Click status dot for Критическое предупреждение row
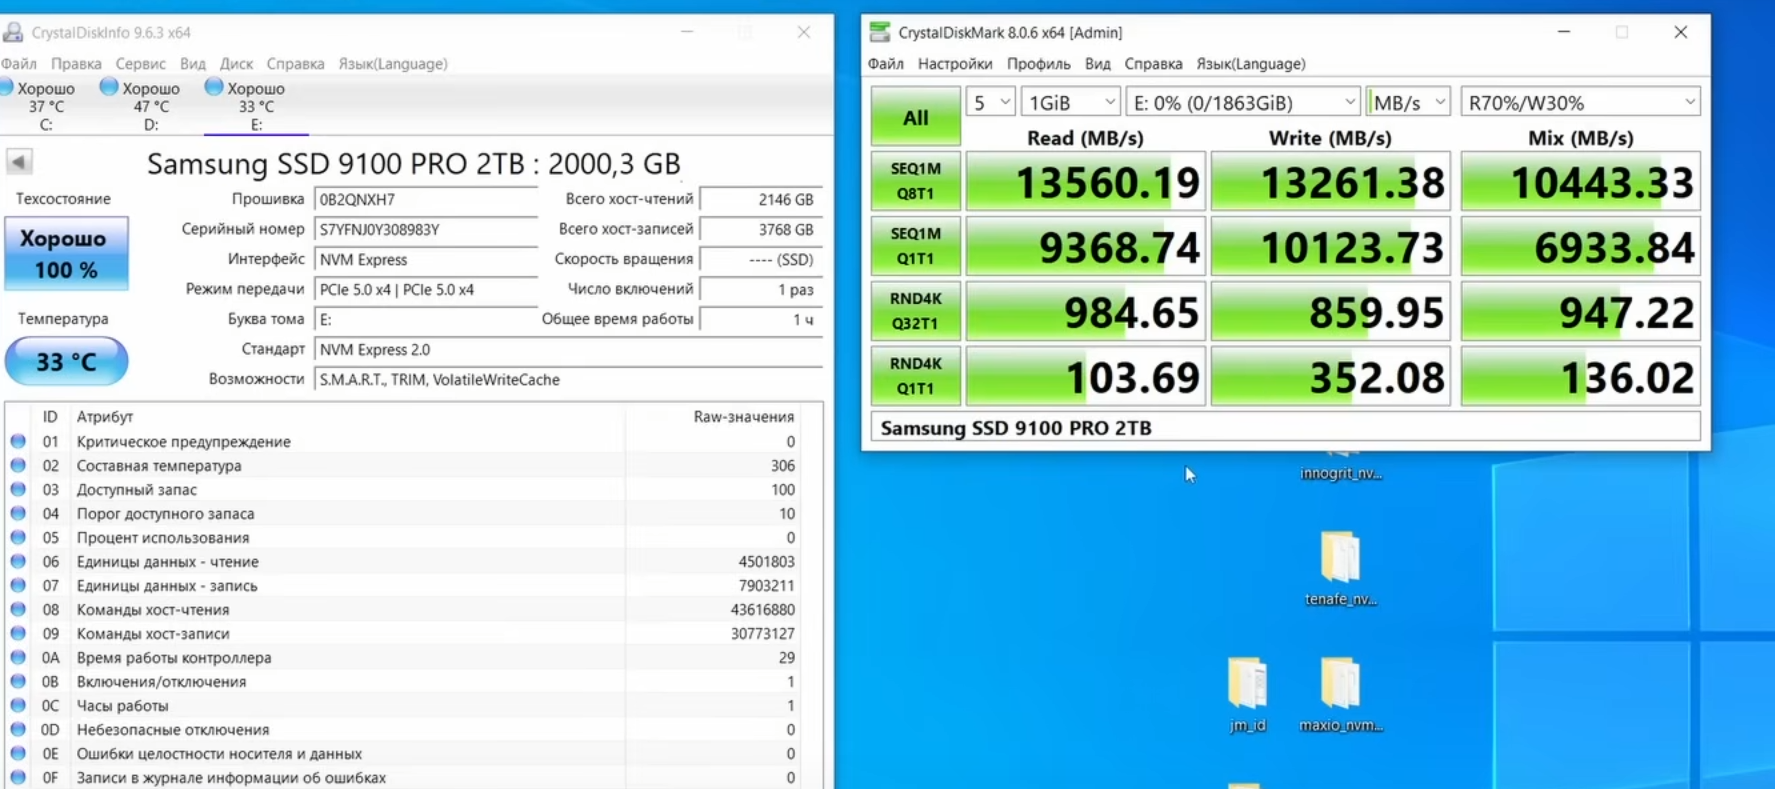The height and width of the screenshot is (789, 1775). coord(18,441)
